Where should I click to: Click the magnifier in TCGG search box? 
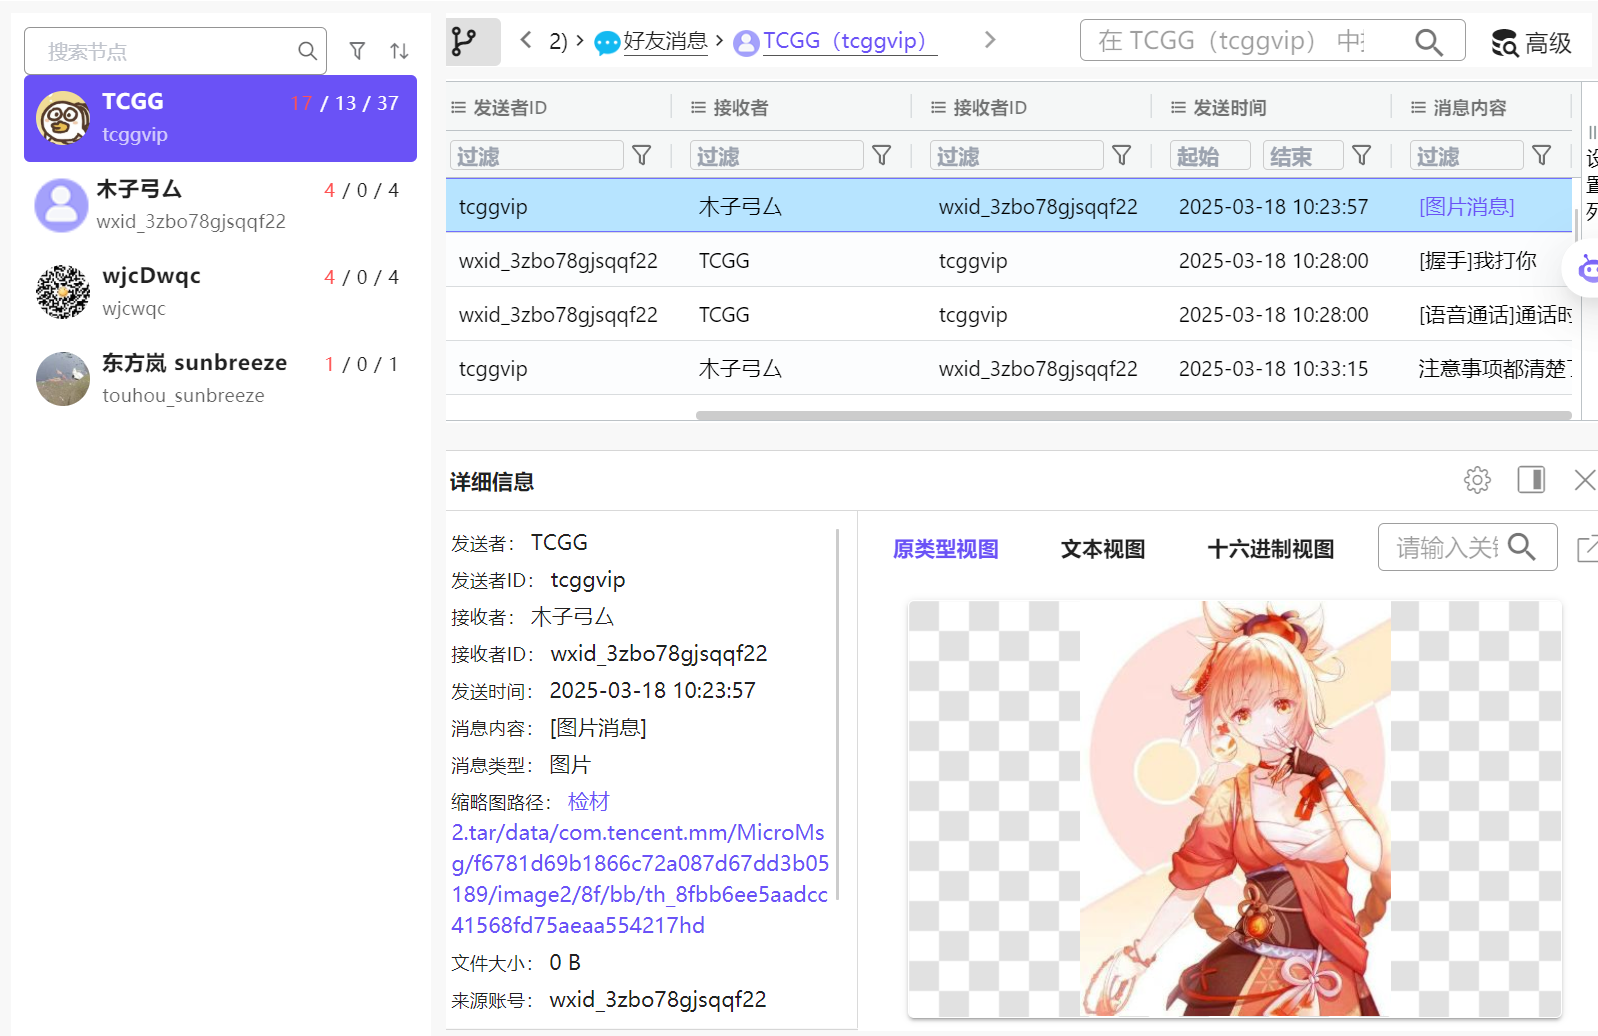click(1429, 42)
